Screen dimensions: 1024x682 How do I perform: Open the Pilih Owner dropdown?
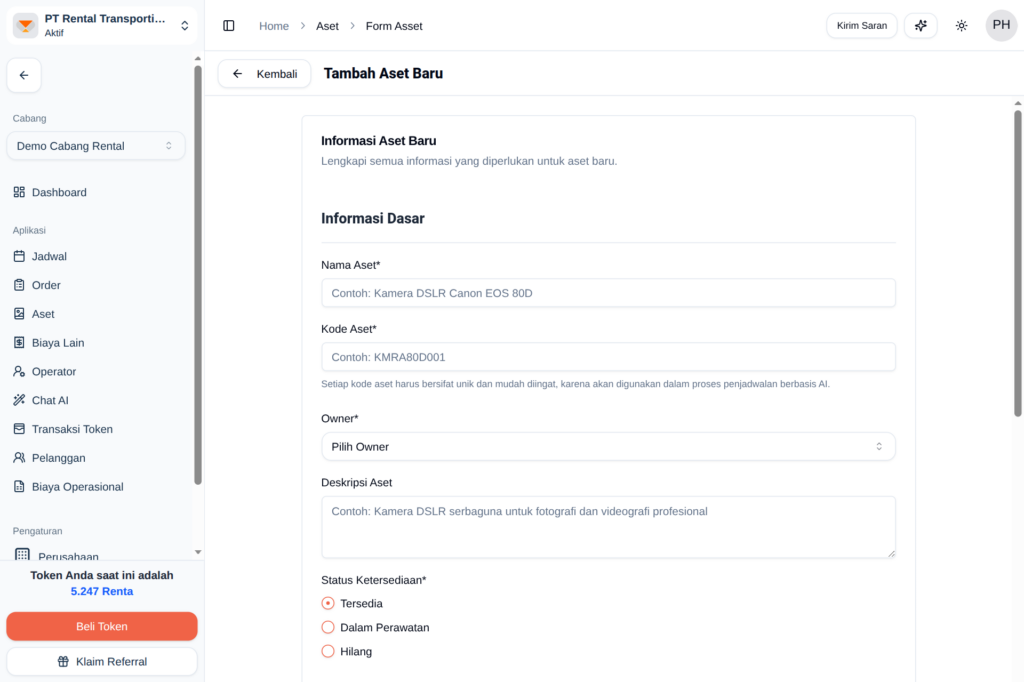point(608,447)
